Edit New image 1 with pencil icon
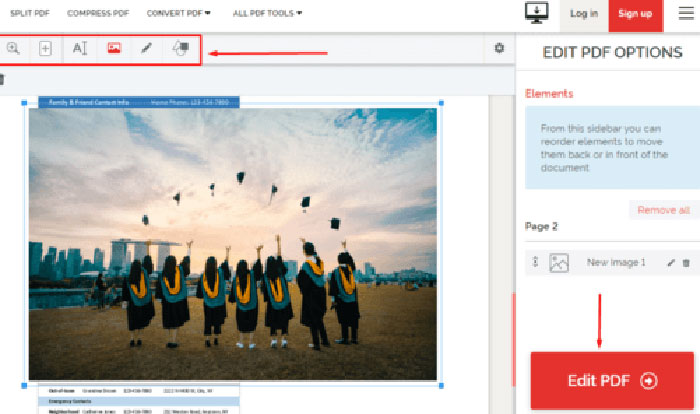This screenshot has width=700, height=414. click(671, 263)
